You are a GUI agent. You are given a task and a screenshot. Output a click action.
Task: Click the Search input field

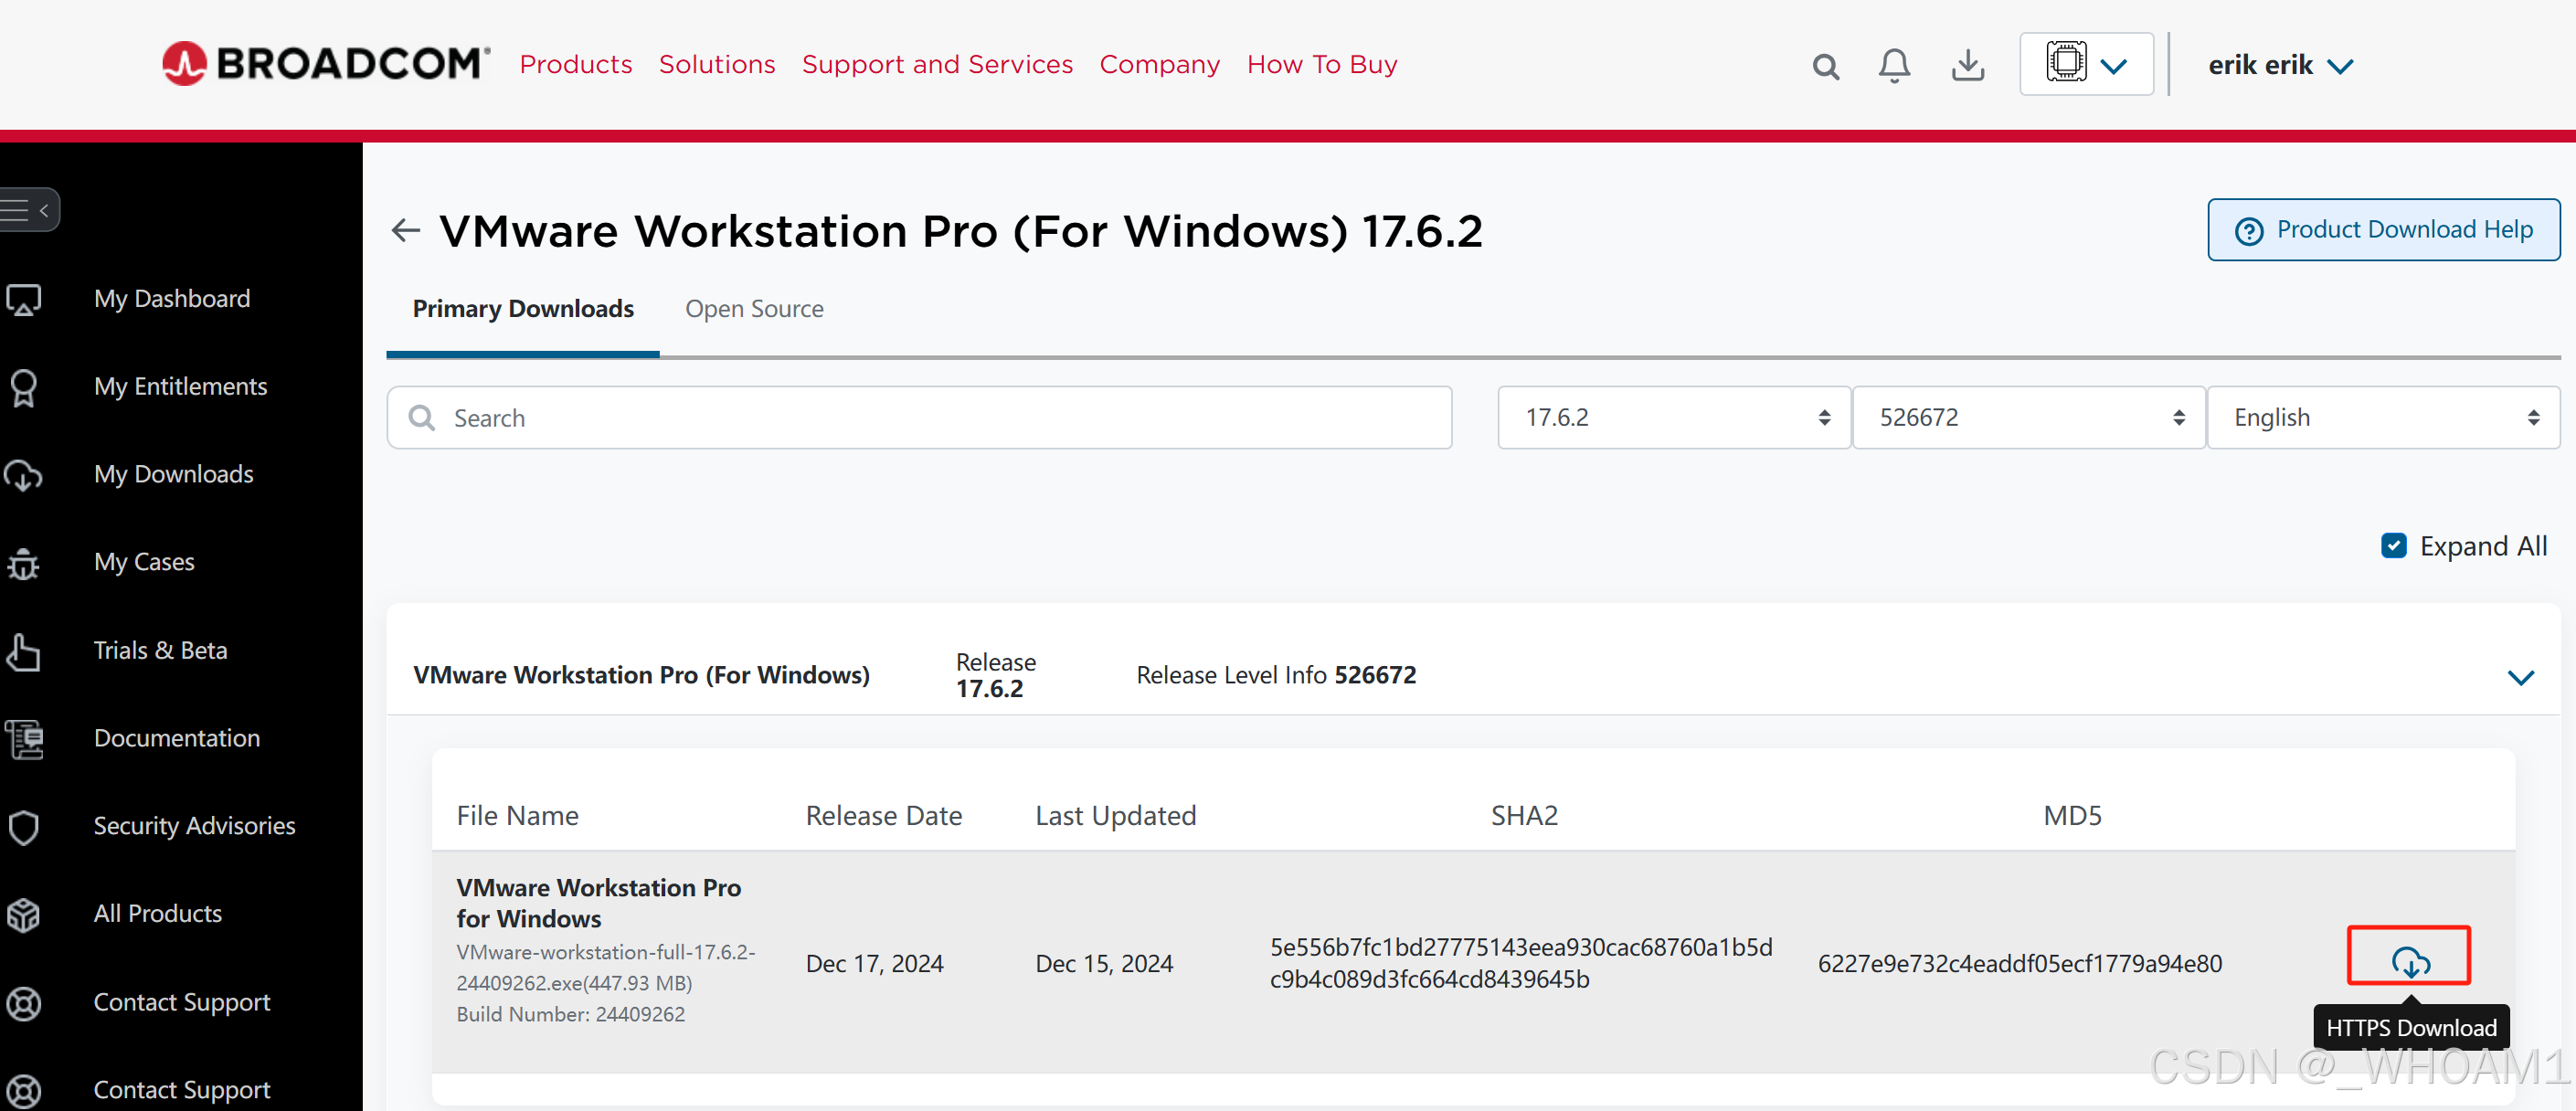point(919,417)
